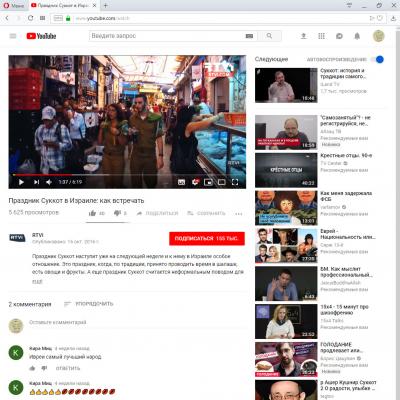Image resolution: width=400 pixels, height=400 pixels.
Task: Open the sort comments УПОРЯДОЧИТЬ menu
Action: pos(89,304)
